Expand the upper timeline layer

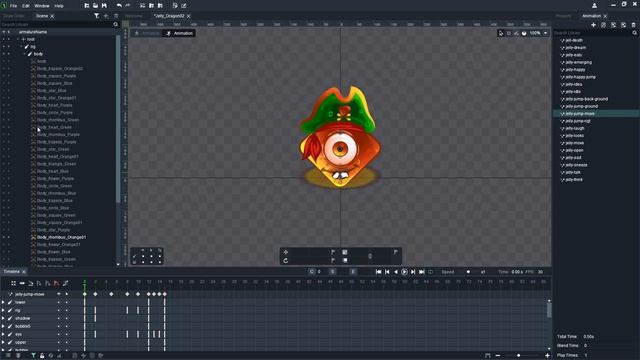tap(3, 342)
